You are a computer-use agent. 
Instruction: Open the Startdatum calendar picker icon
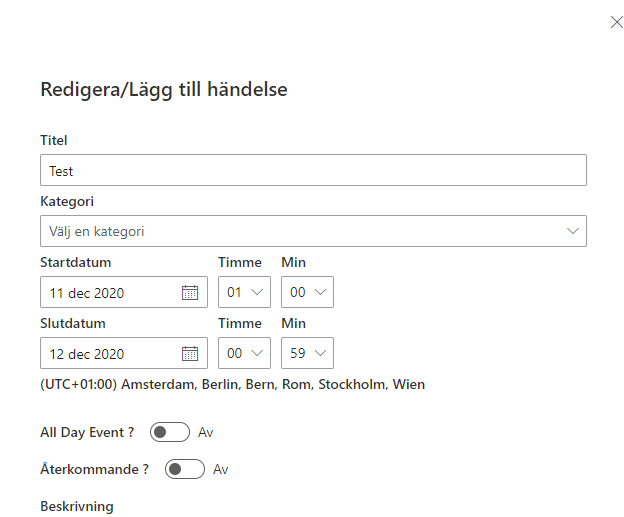[190, 293]
